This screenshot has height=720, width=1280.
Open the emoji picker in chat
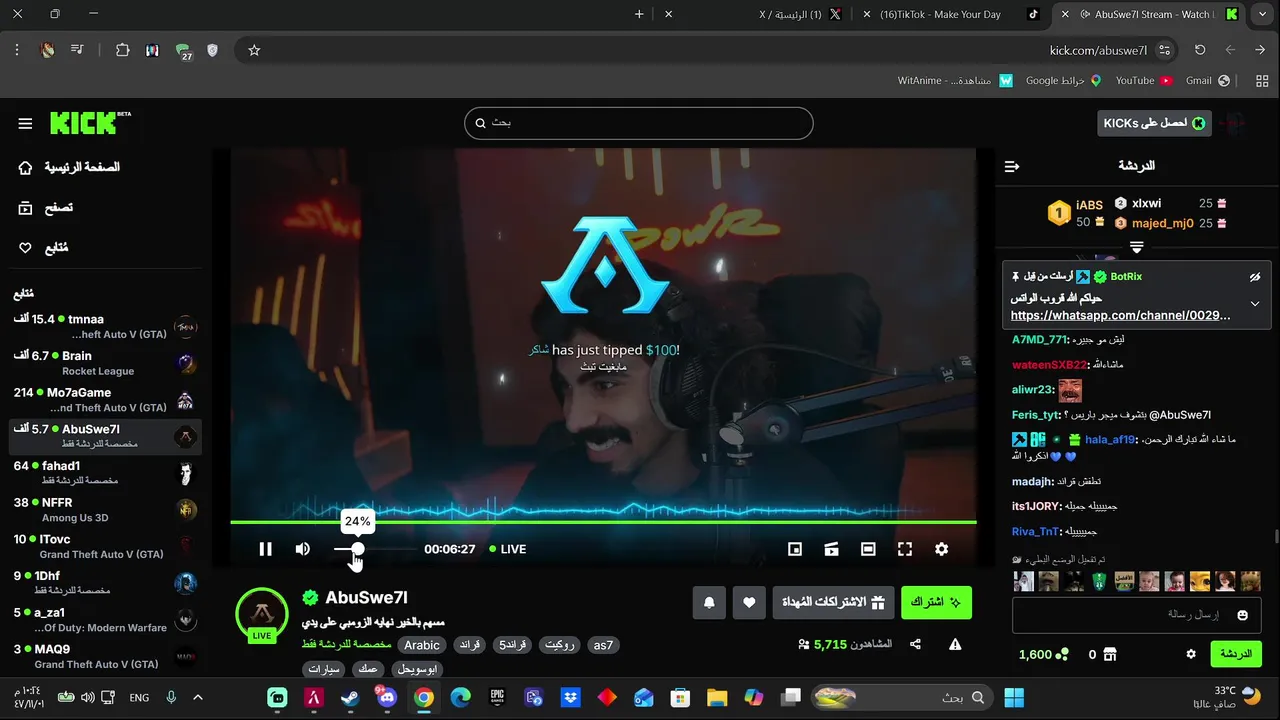click(x=1243, y=615)
